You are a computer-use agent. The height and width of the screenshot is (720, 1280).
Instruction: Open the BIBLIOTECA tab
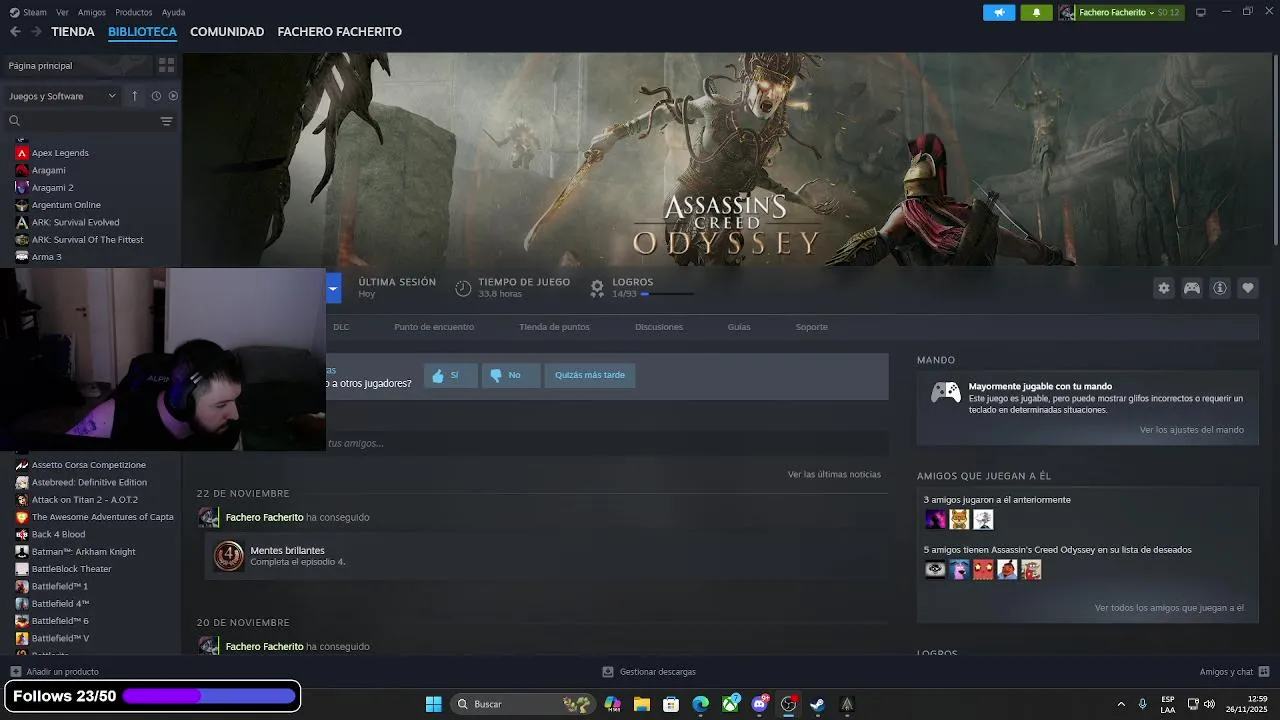point(142,32)
